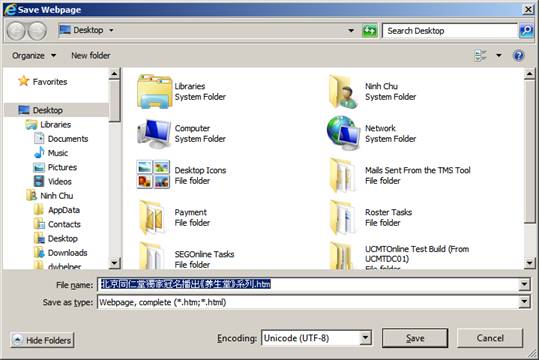
Task: Expand the Save as type dropdown
Action: 524,302
